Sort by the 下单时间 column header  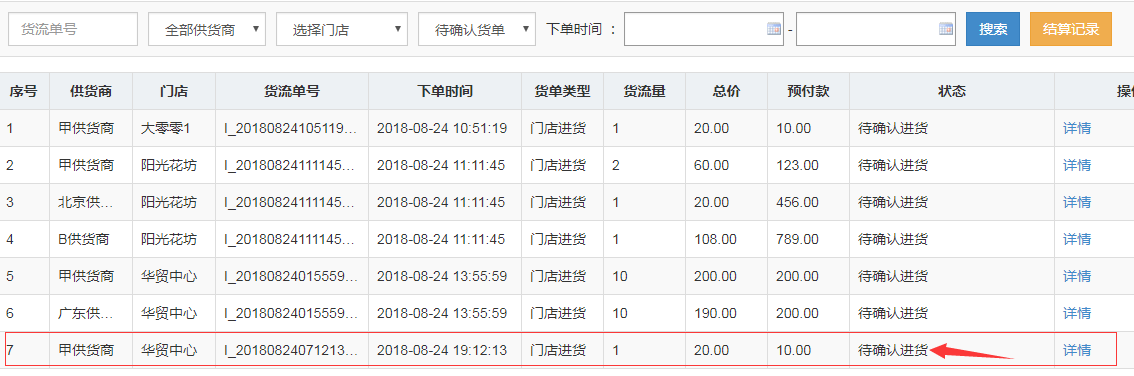445,91
